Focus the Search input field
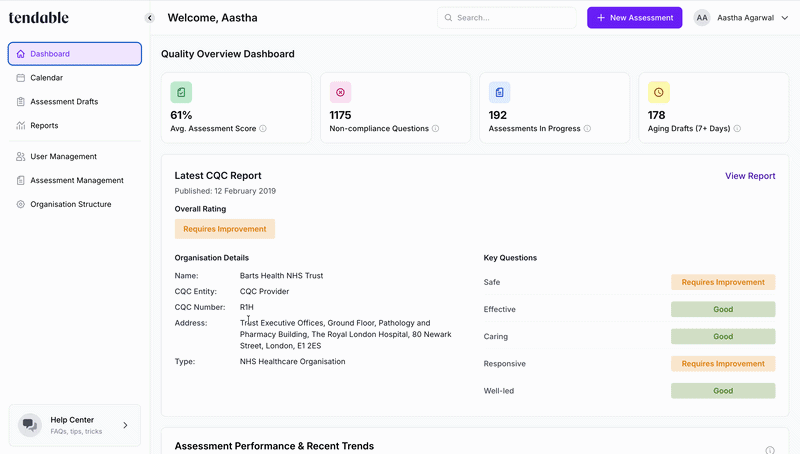Screen dimensions: 800x454 tap(507, 18)
